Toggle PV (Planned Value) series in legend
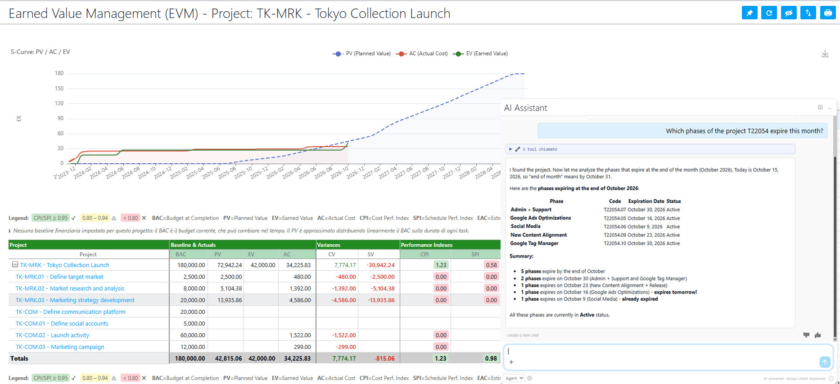This screenshot has height=384, width=840. [362, 54]
